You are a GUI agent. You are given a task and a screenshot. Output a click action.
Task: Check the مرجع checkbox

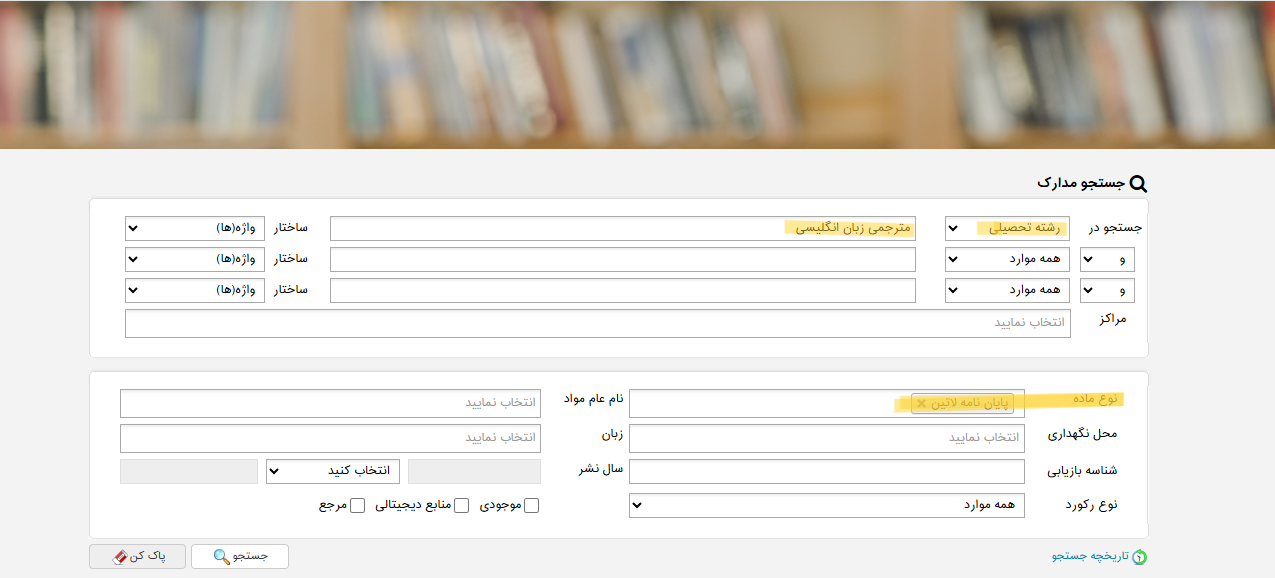[x=358, y=506]
